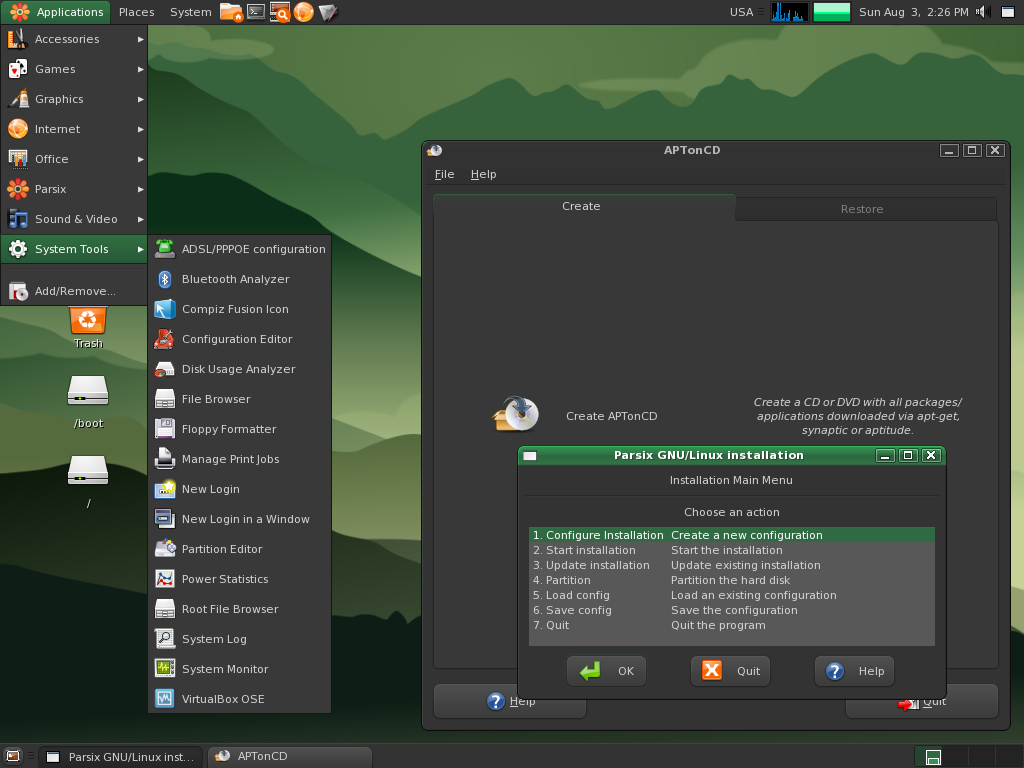Open File Browser from System Tools
The height and width of the screenshot is (768, 1024).
pos(240,399)
